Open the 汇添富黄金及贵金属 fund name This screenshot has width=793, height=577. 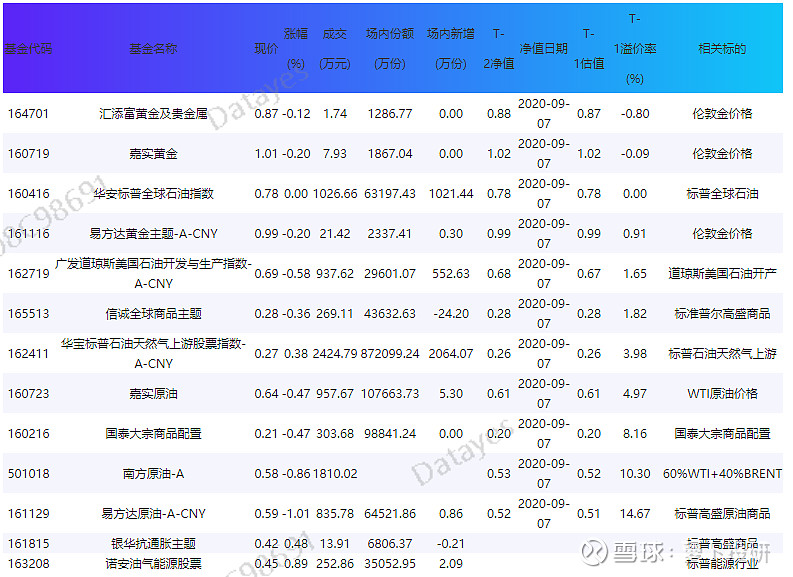tap(153, 114)
